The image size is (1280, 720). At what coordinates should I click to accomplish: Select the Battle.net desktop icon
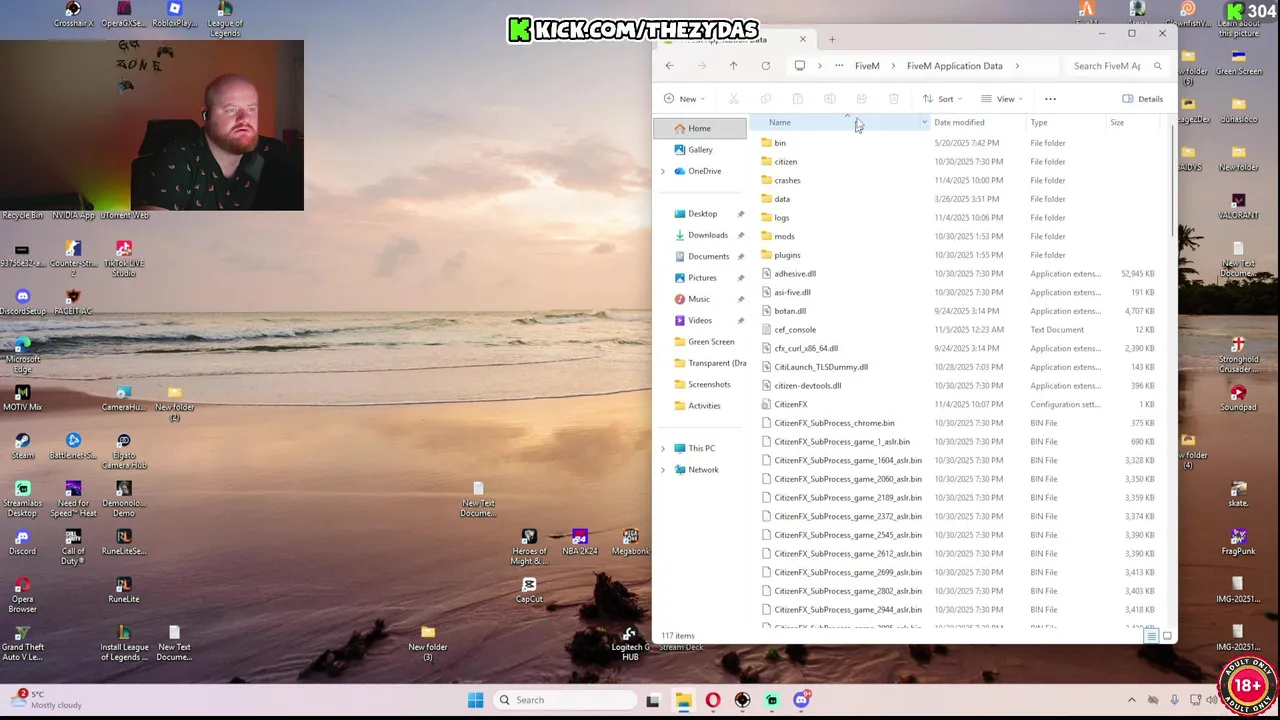click(x=73, y=445)
